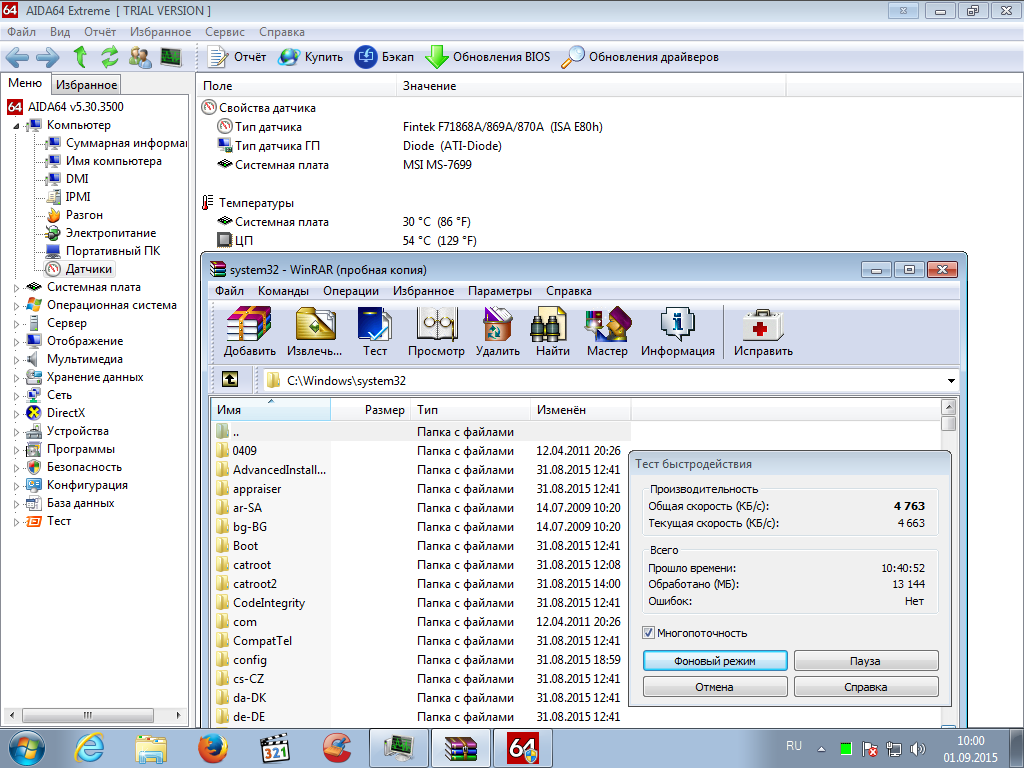The width and height of the screenshot is (1024, 768).
Task: Expand the Мультимедиа tree node
Action: [x=16, y=359]
